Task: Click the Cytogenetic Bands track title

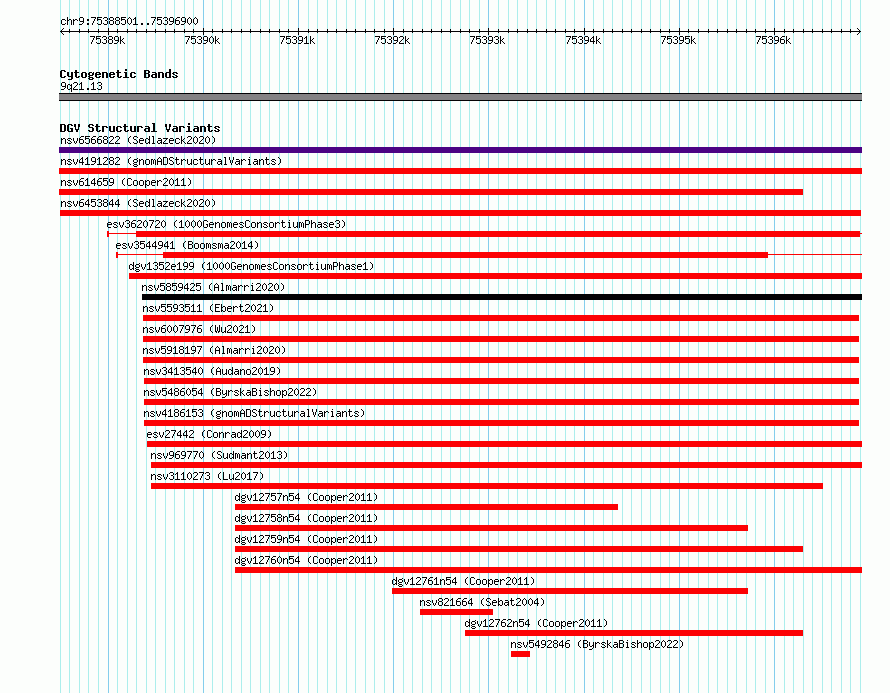Action: (x=119, y=74)
